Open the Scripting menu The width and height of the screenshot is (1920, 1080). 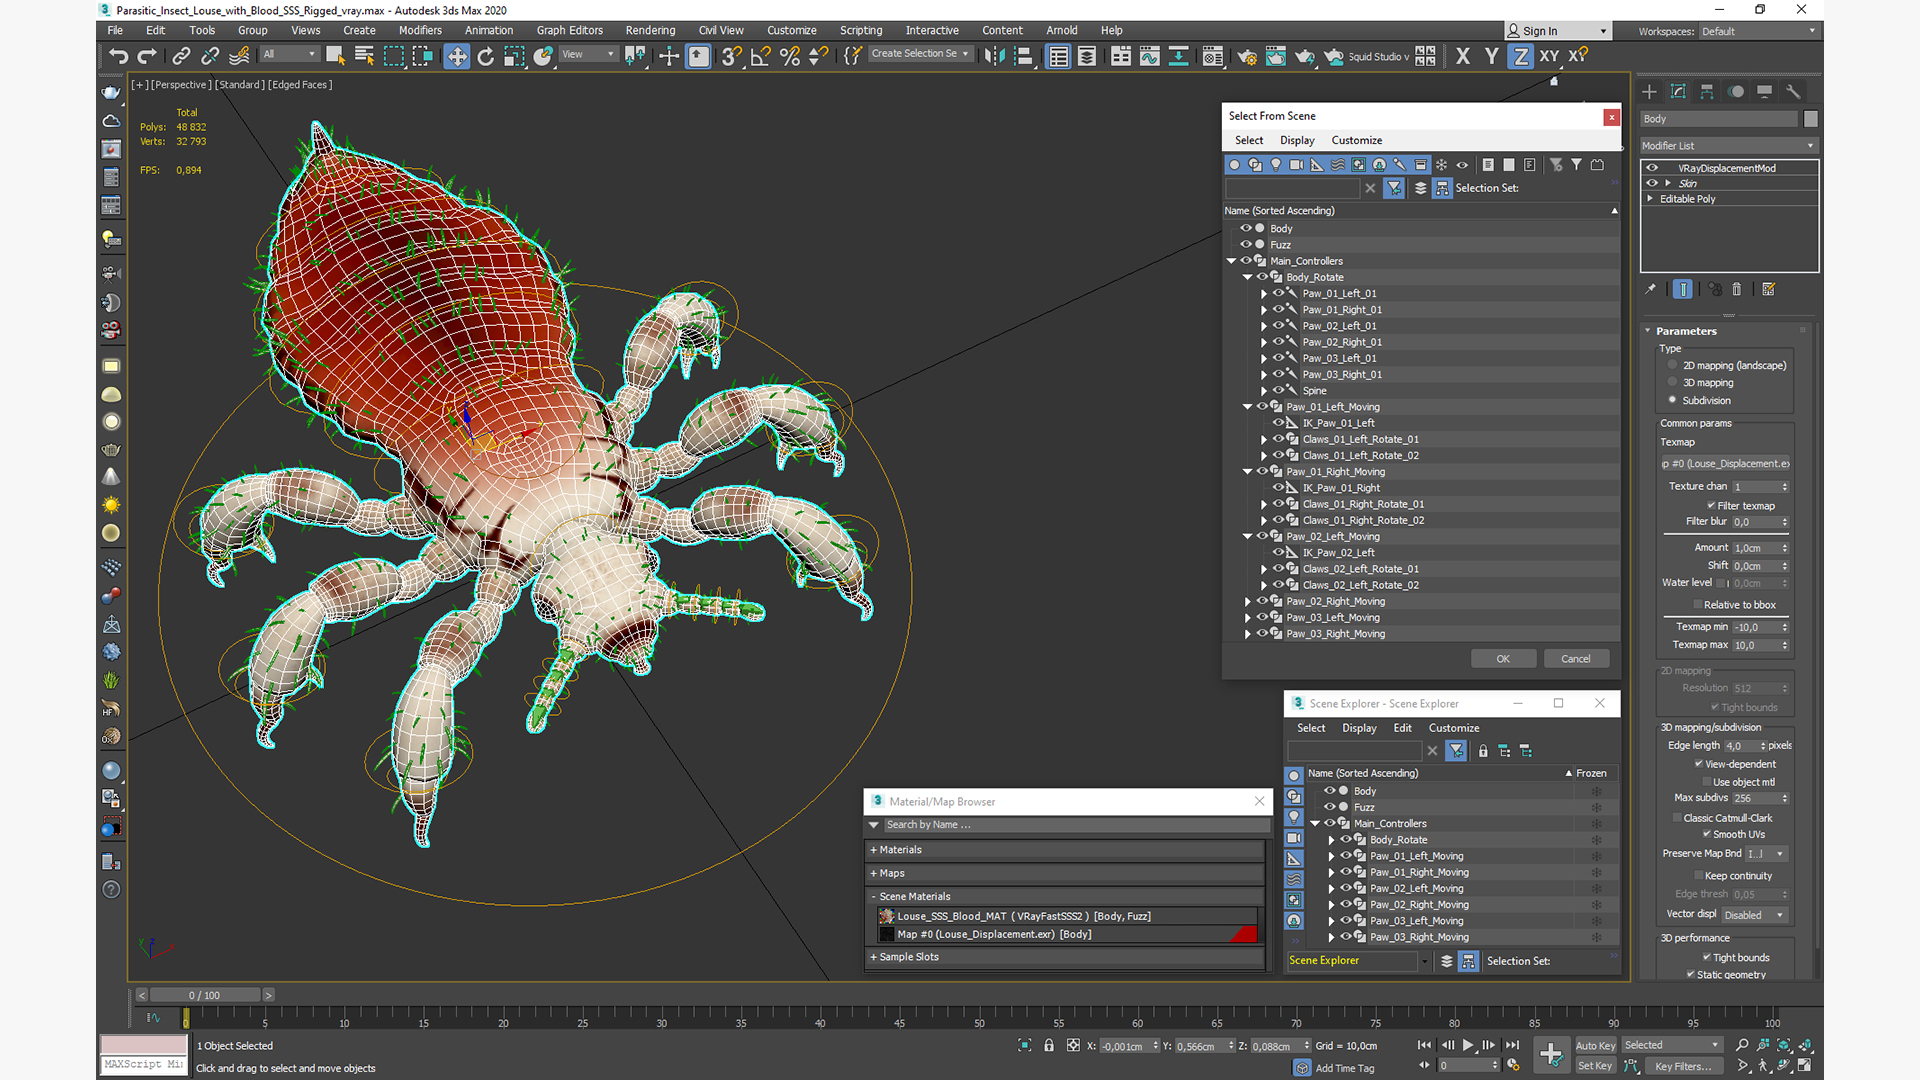[x=861, y=31]
